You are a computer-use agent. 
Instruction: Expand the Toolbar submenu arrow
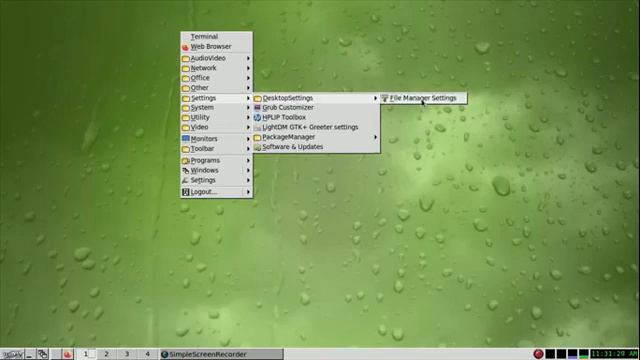pyautogui.click(x=248, y=149)
